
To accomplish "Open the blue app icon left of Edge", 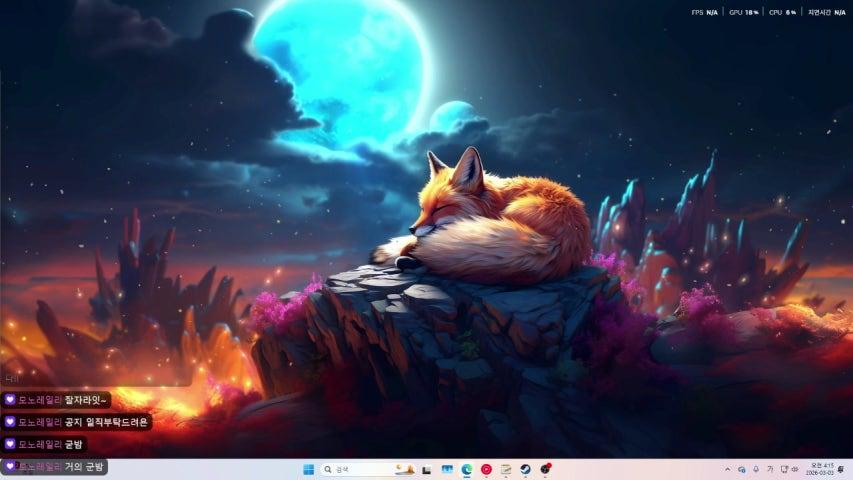I will click(447, 469).
